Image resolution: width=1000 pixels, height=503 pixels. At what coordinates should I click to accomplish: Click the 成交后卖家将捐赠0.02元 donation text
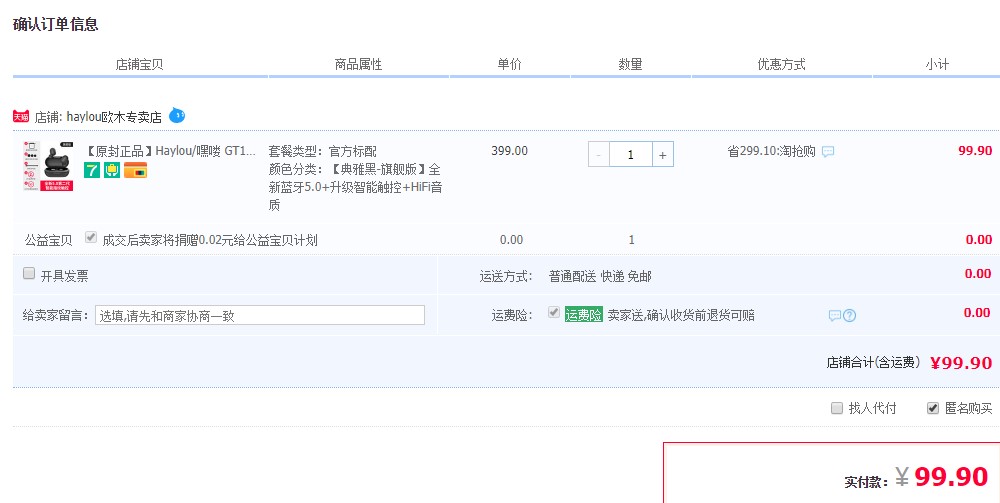(210, 240)
